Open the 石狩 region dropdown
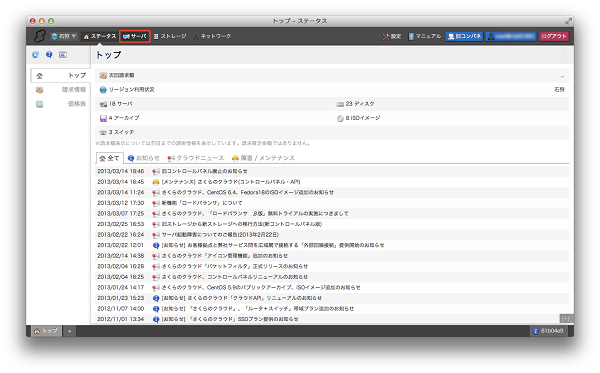Viewport: 600px width, 373px height. pyautogui.click(x=64, y=36)
